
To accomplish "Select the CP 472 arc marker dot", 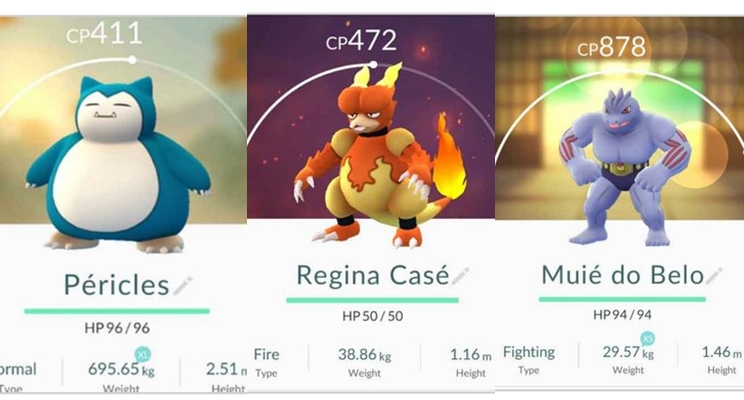I will tap(373, 65).
